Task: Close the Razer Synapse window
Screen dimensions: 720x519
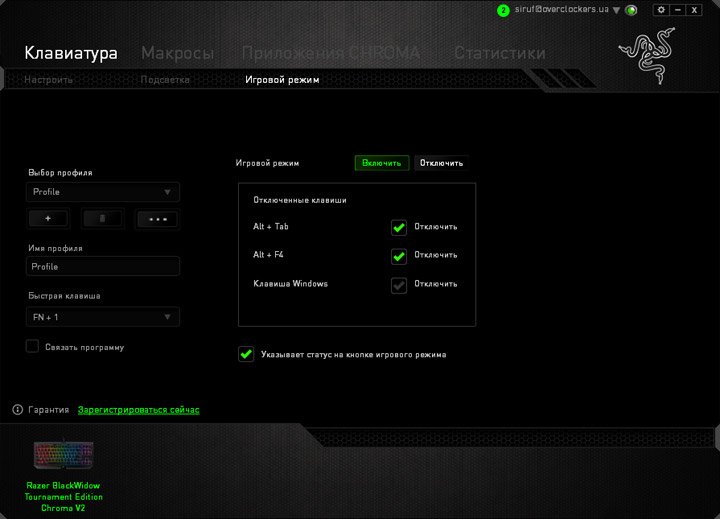Action: (x=694, y=10)
